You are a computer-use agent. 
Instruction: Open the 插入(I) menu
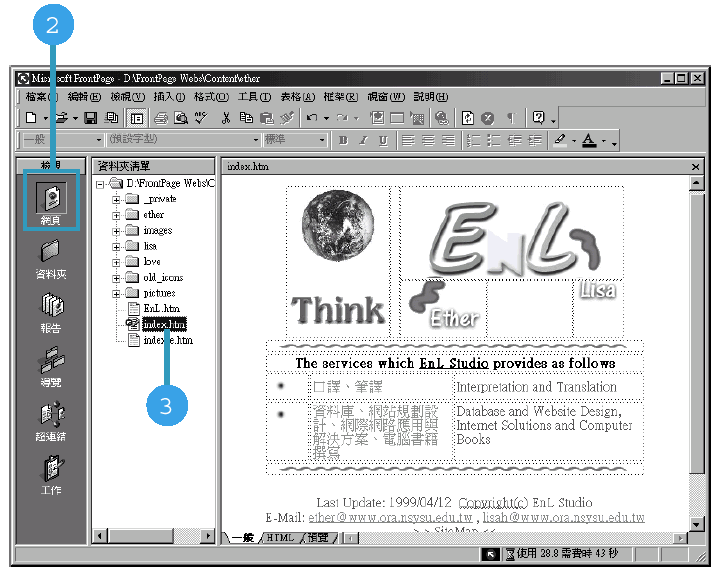(x=169, y=97)
